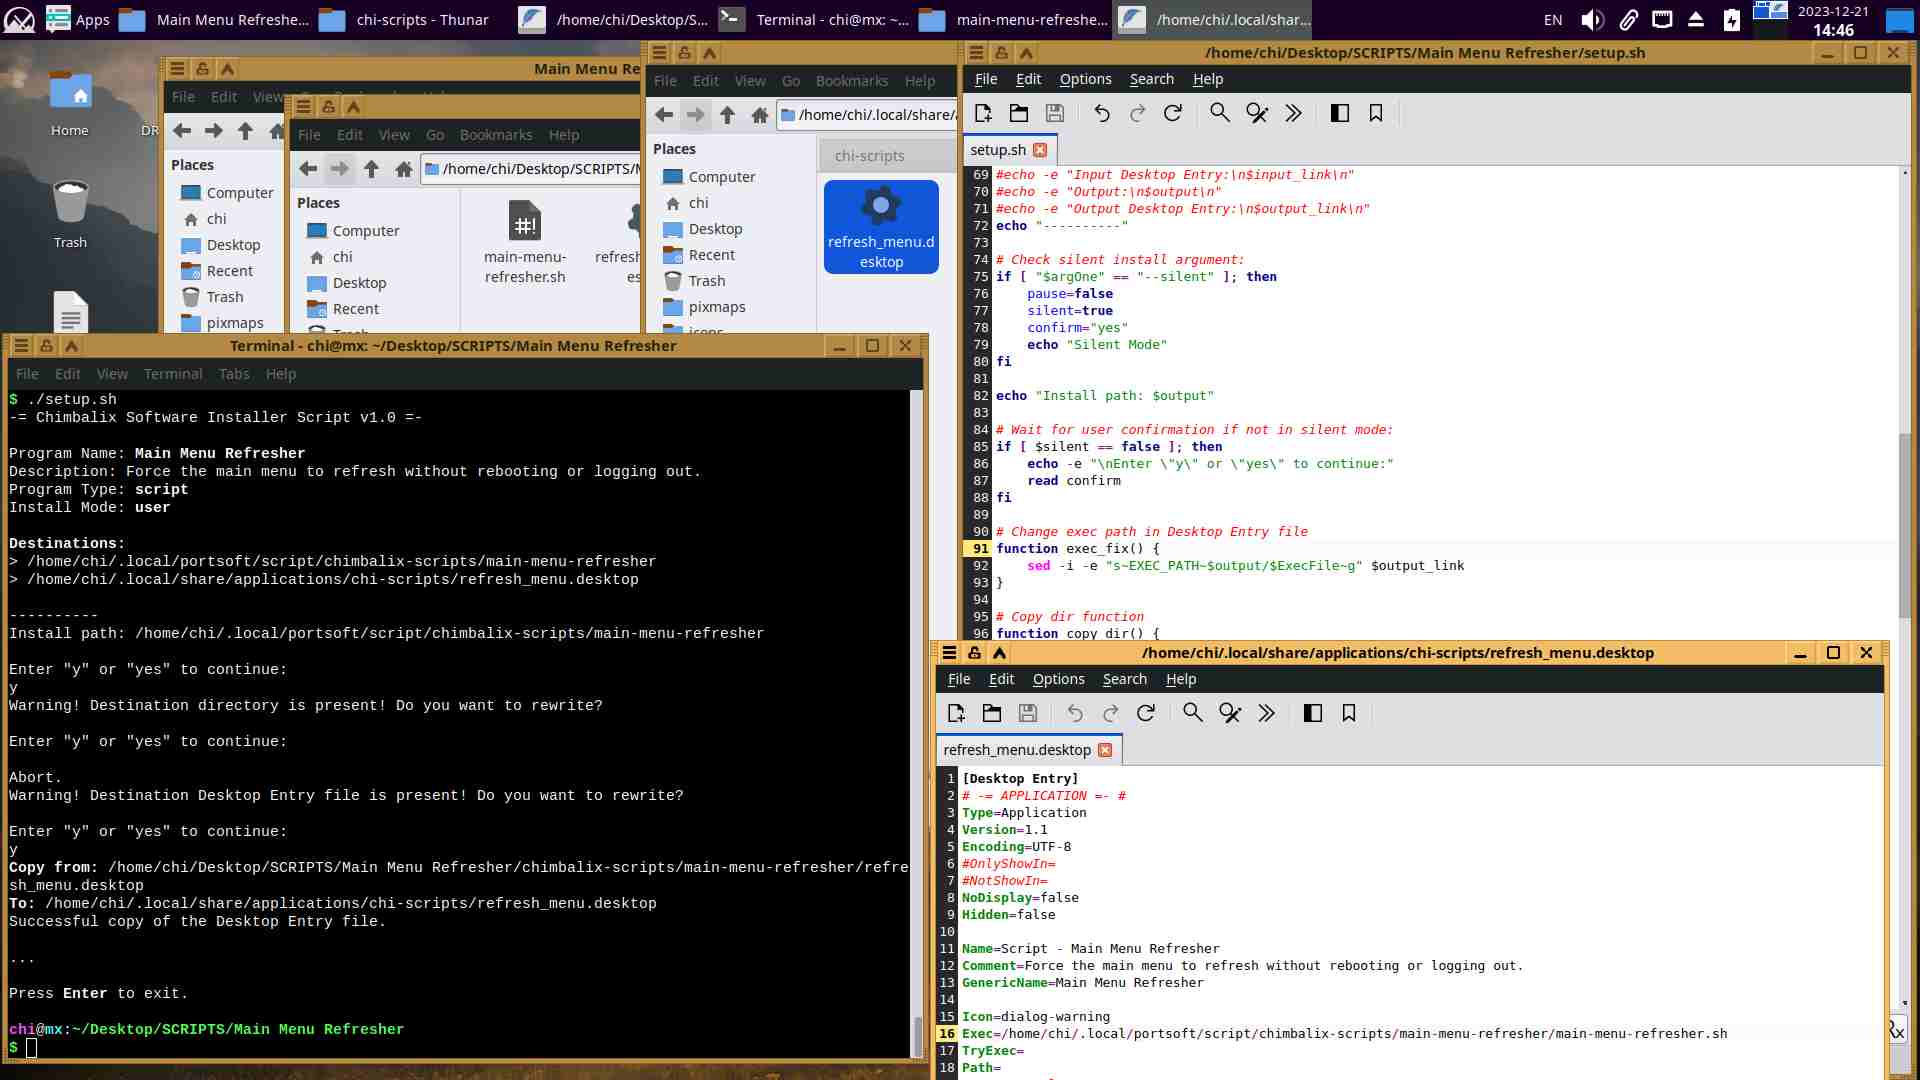Expand Jump-to double-chevron in setup.sh editor toolbar
This screenshot has width=1920, height=1080.
pyautogui.click(x=1293, y=113)
